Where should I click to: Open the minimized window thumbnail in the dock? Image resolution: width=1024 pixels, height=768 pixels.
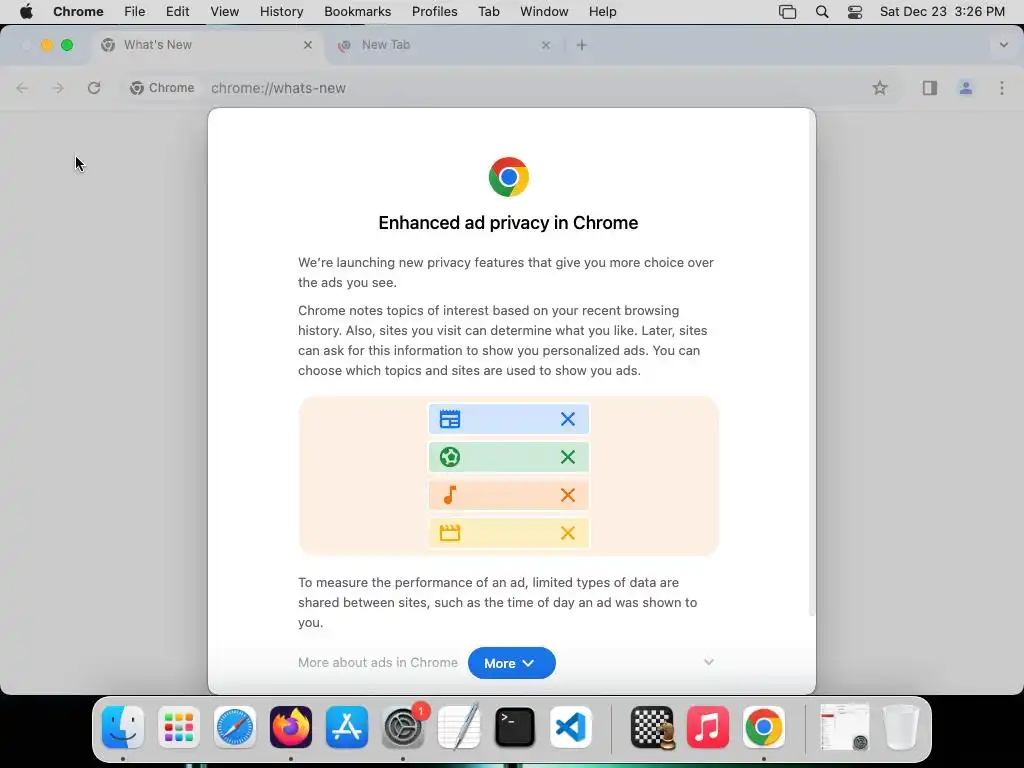(845, 727)
